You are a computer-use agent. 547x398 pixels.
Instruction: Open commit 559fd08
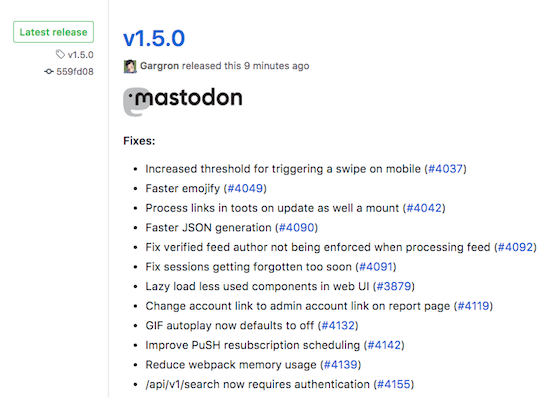[x=75, y=72]
